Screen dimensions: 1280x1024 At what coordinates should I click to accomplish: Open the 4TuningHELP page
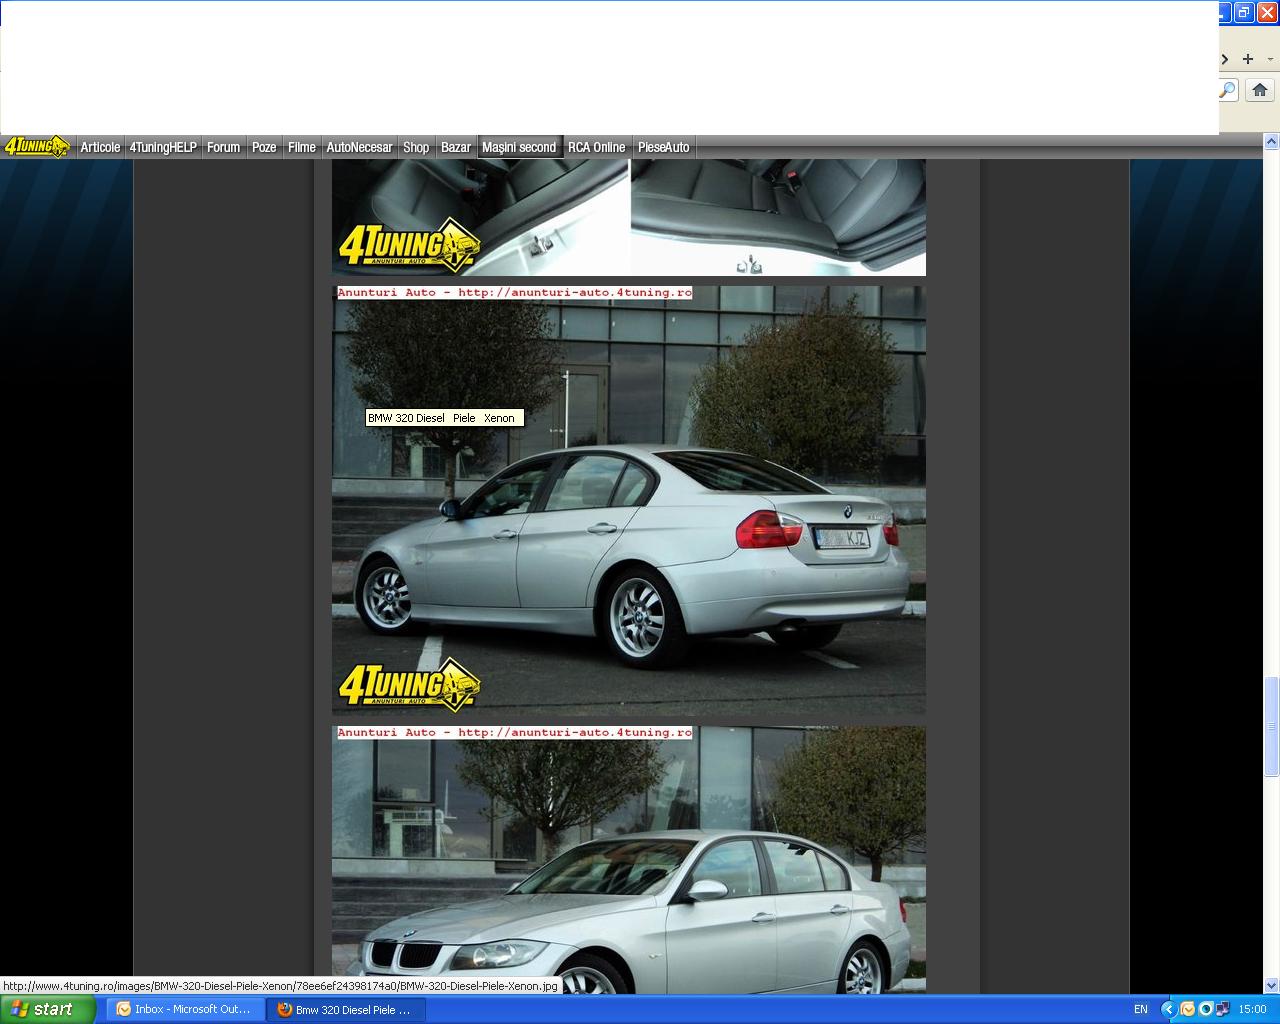point(163,147)
